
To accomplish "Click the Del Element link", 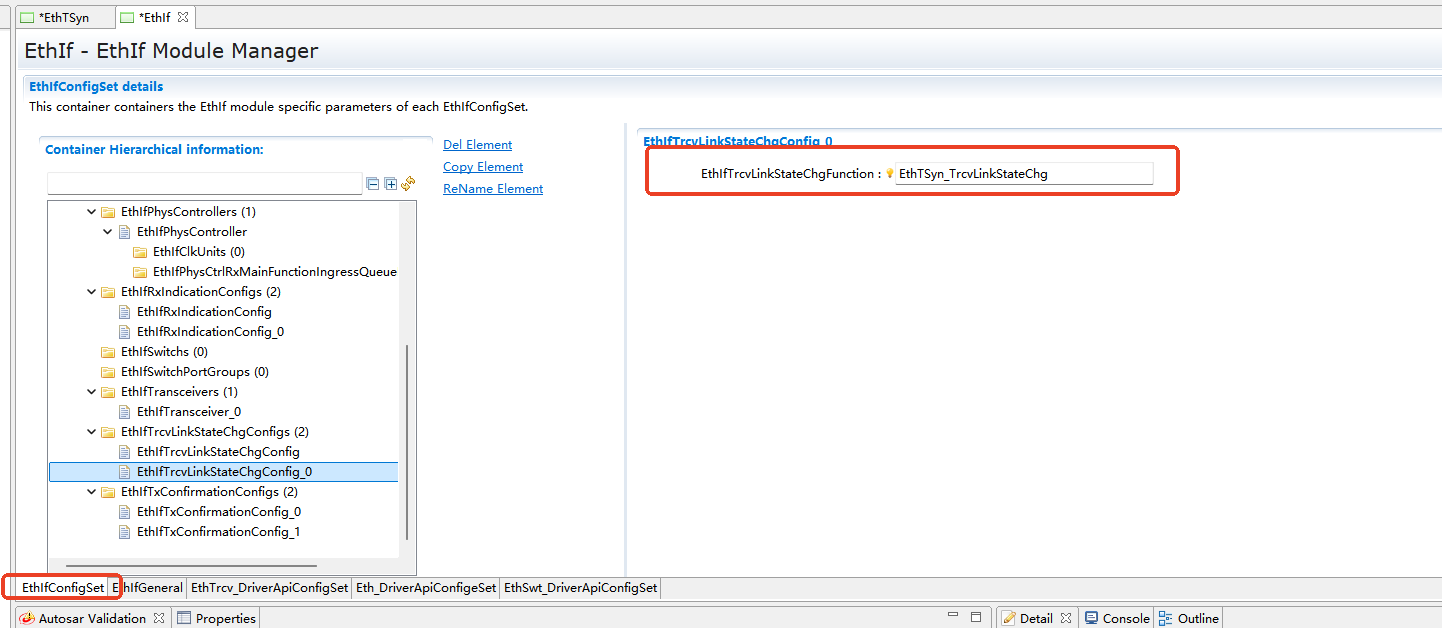I will coord(477,144).
